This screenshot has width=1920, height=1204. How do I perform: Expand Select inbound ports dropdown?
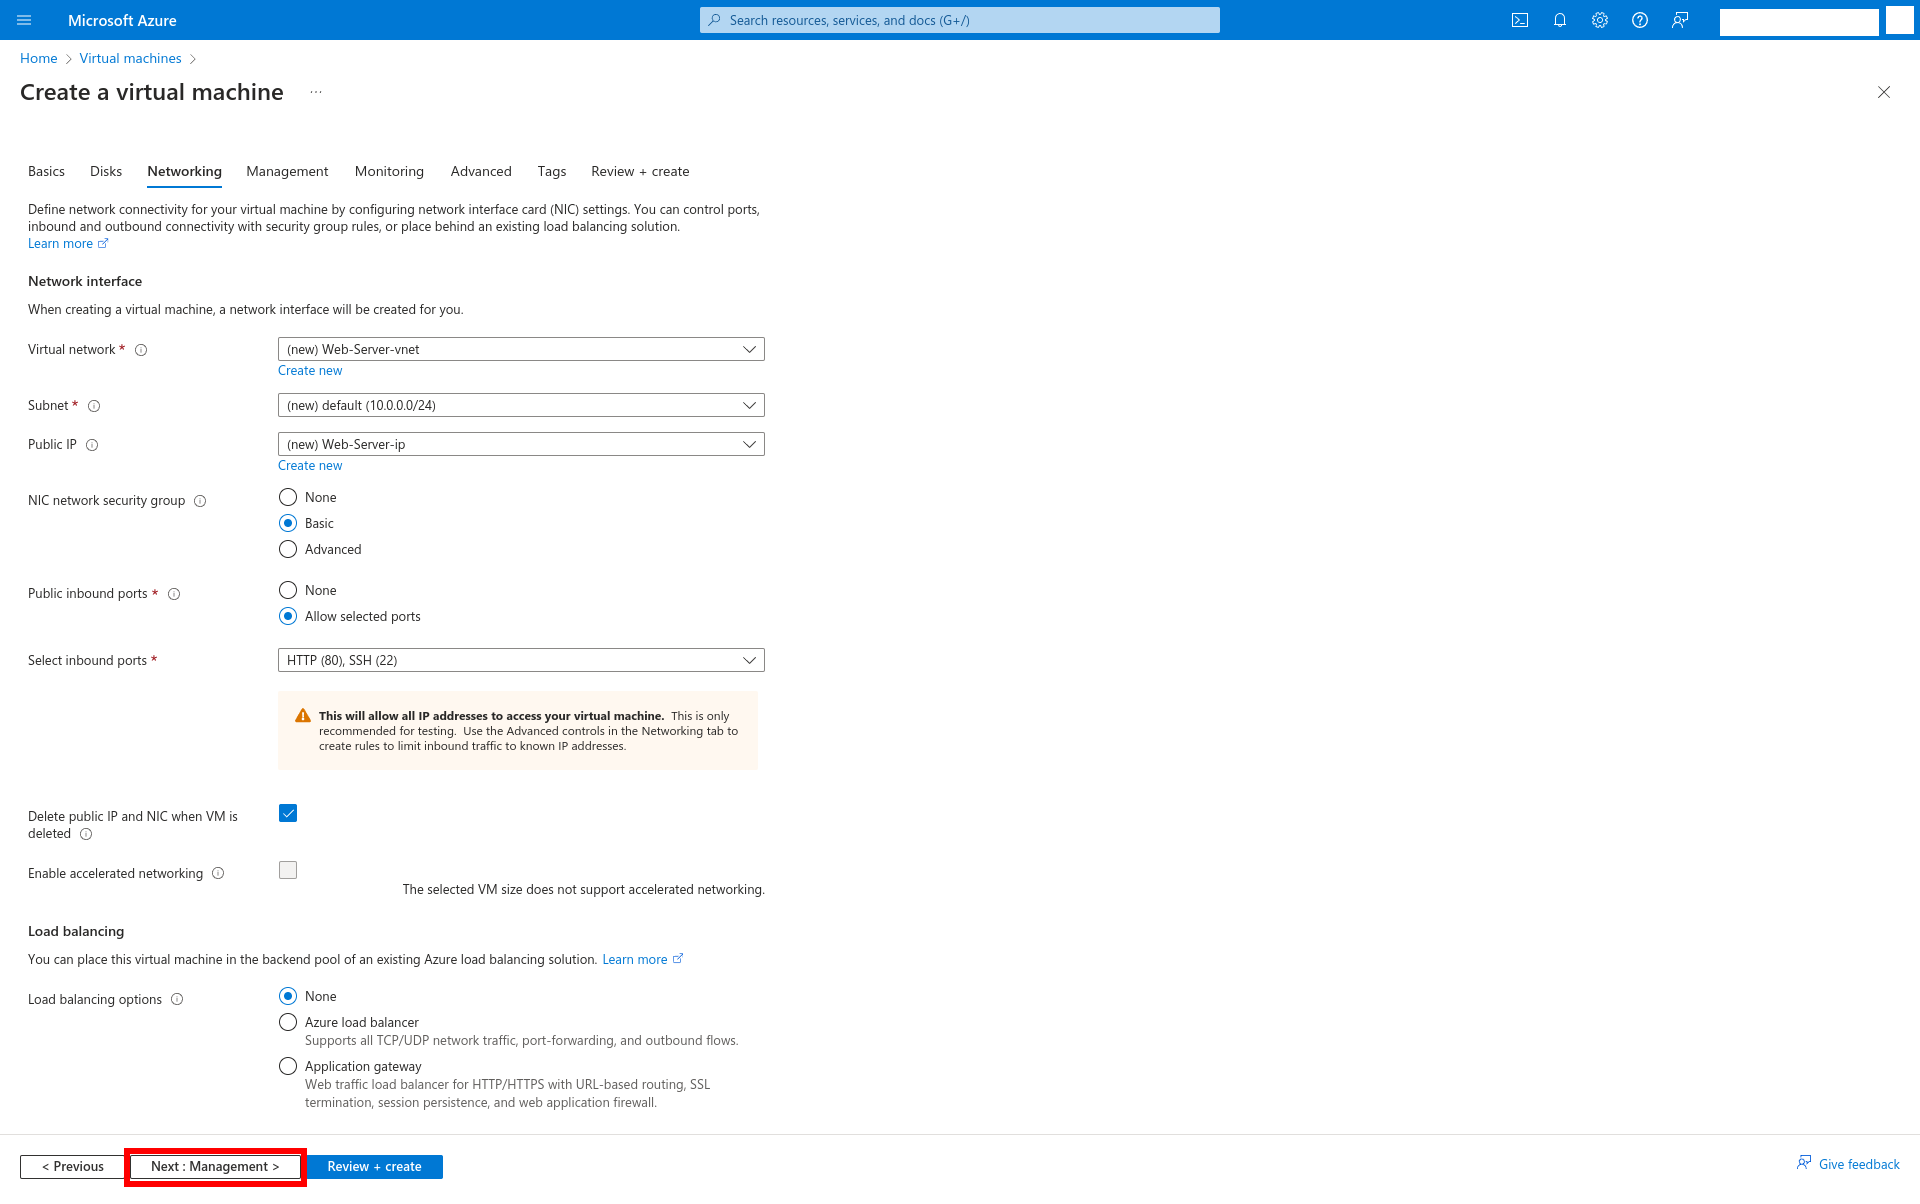point(520,660)
